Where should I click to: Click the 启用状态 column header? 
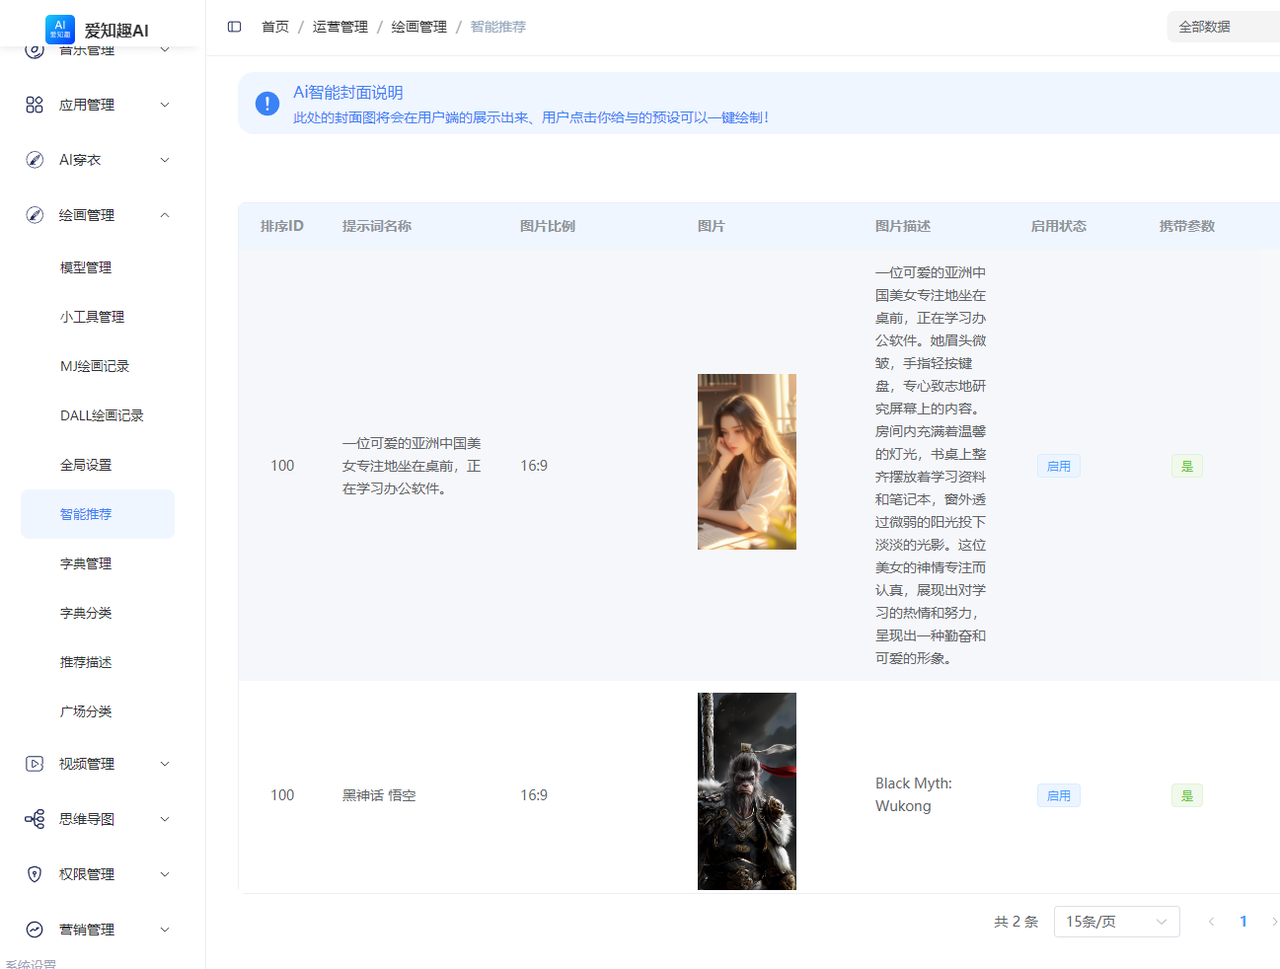pyautogui.click(x=1059, y=226)
